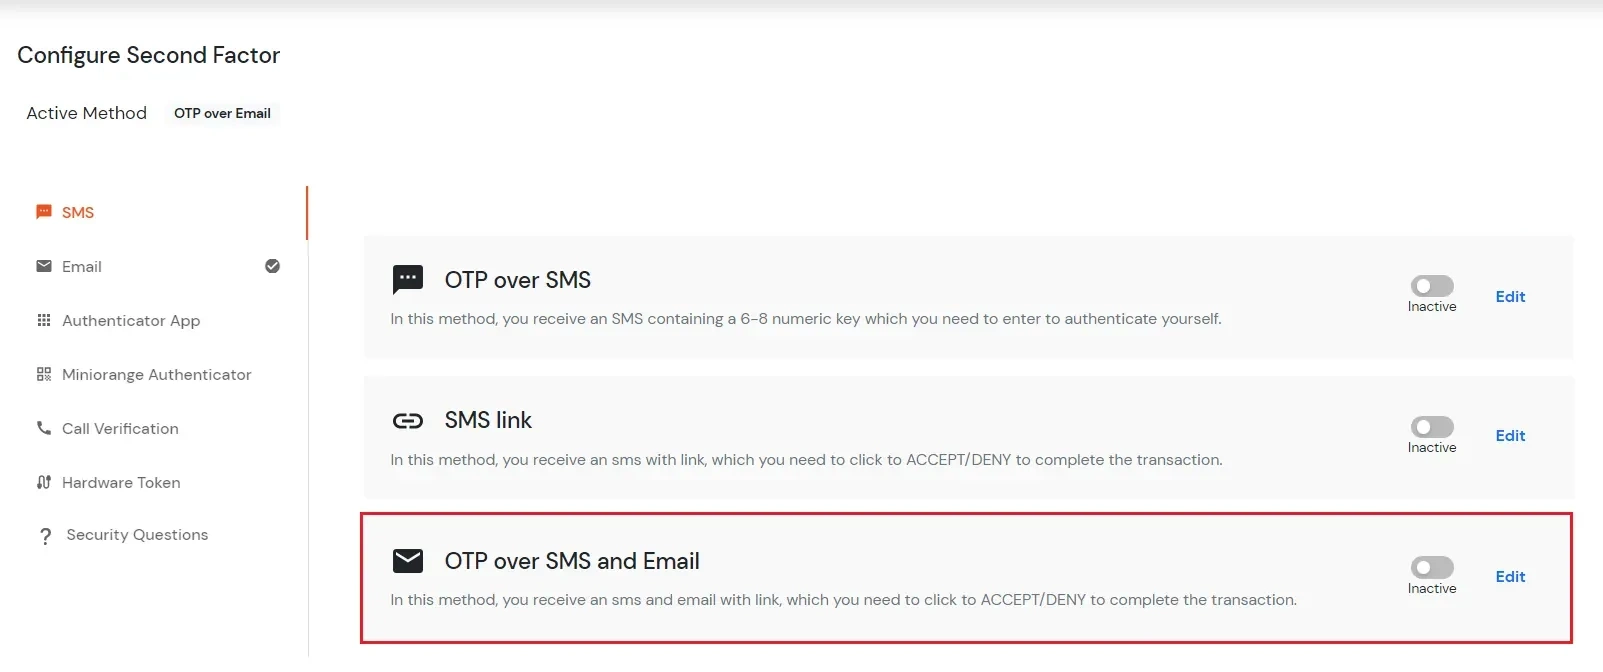Click the SMS link chain icon

[x=408, y=420]
